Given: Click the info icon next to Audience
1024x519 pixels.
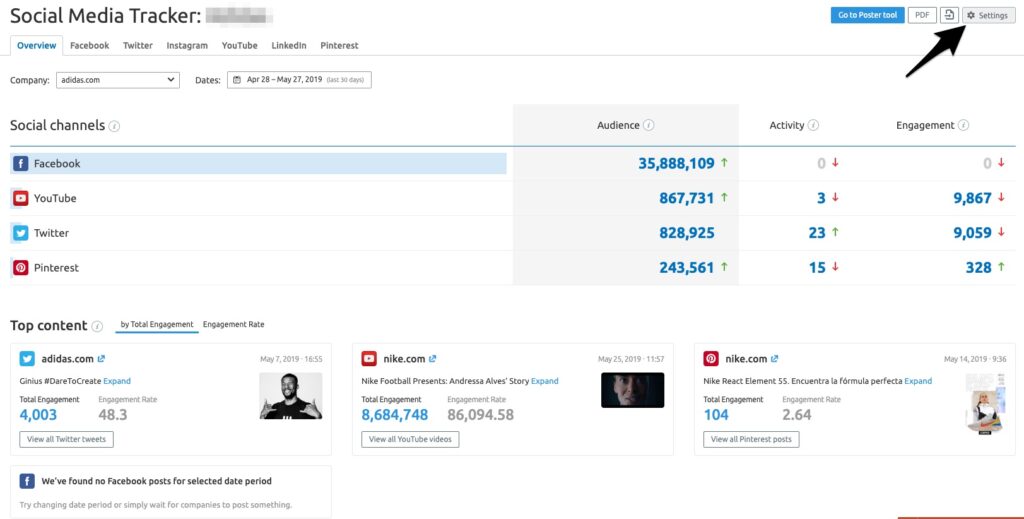Looking at the screenshot, I should point(649,125).
